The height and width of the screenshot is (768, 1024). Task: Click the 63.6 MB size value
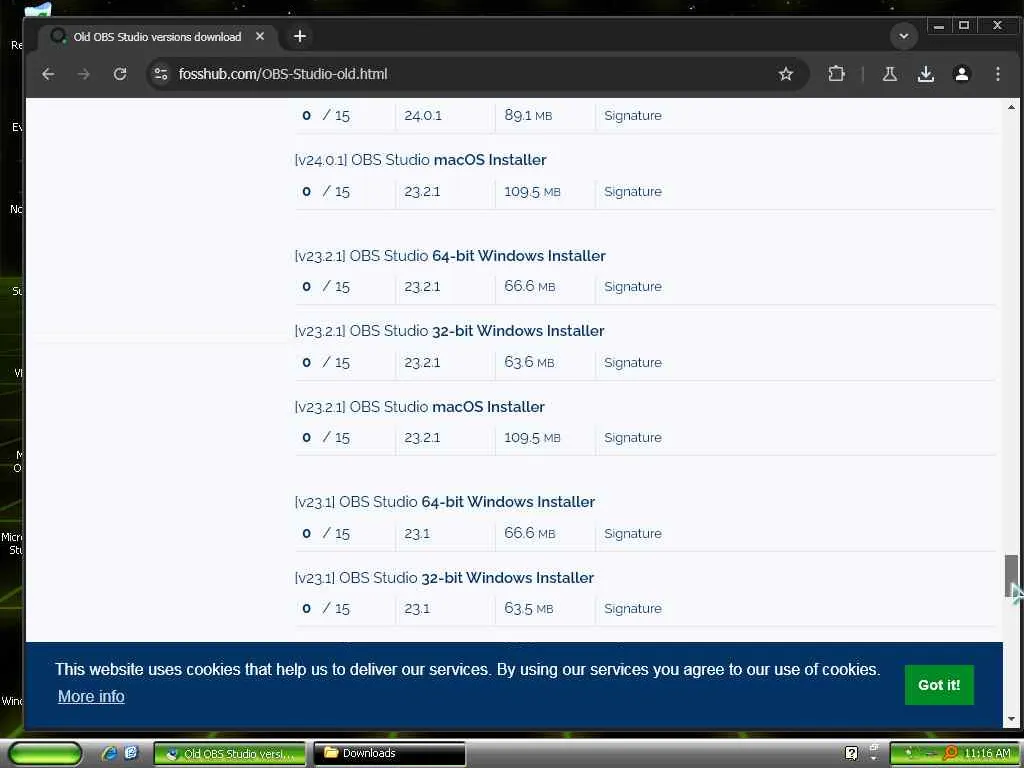[529, 362]
